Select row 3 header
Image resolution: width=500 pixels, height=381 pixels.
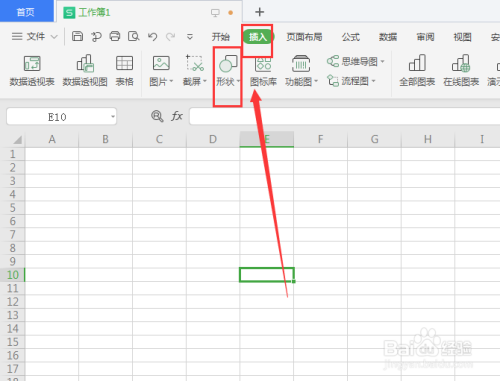click(13, 181)
